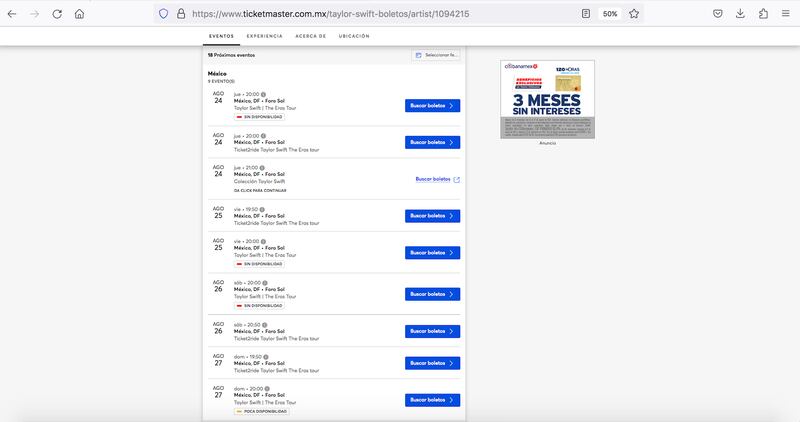Switch to the EVENTOS tab
This screenshot has width=800, height=422.
point(221,36)
